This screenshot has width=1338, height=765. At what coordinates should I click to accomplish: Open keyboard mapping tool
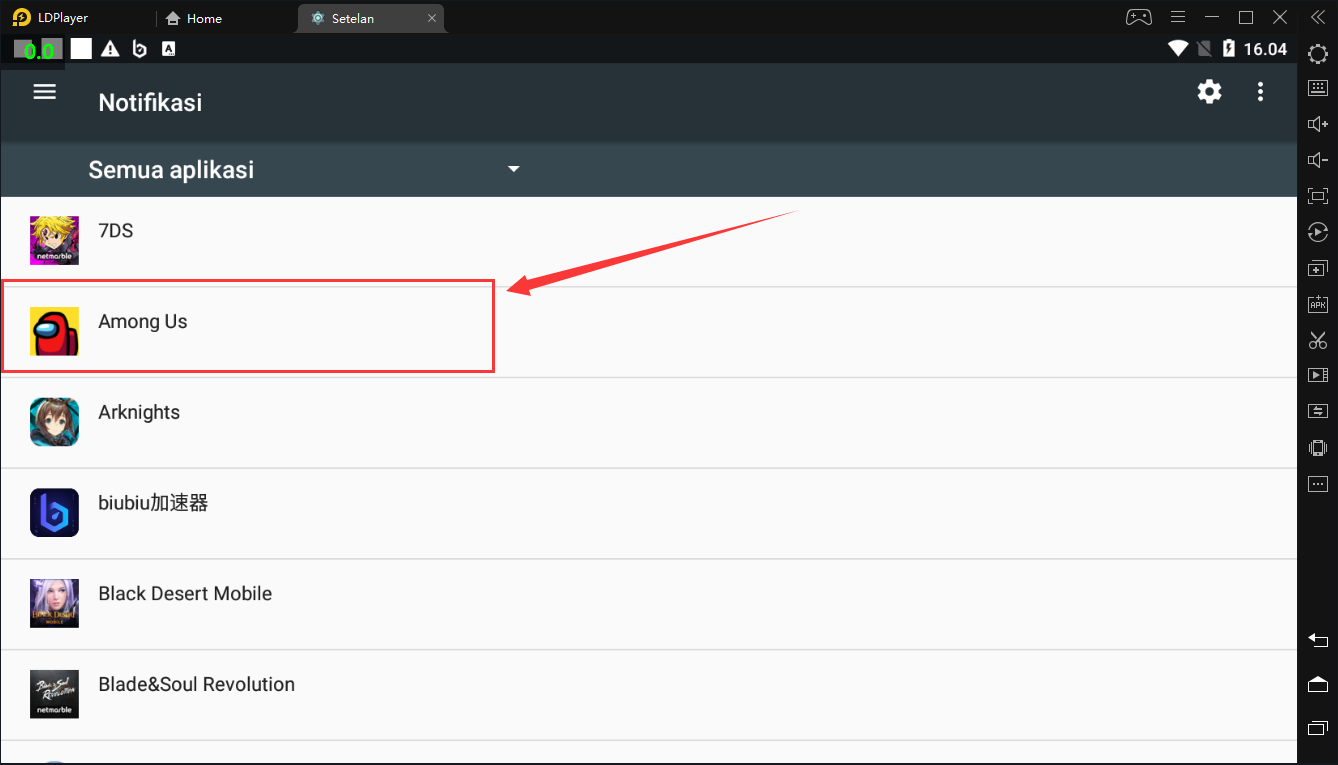[x=1318, y=89]
